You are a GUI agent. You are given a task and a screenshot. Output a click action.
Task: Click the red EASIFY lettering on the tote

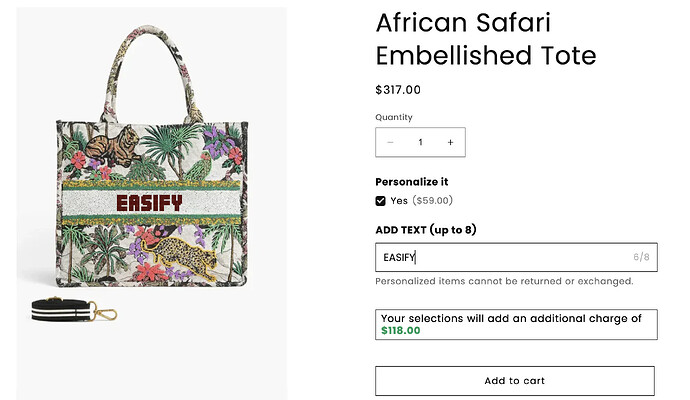point(150,203)
